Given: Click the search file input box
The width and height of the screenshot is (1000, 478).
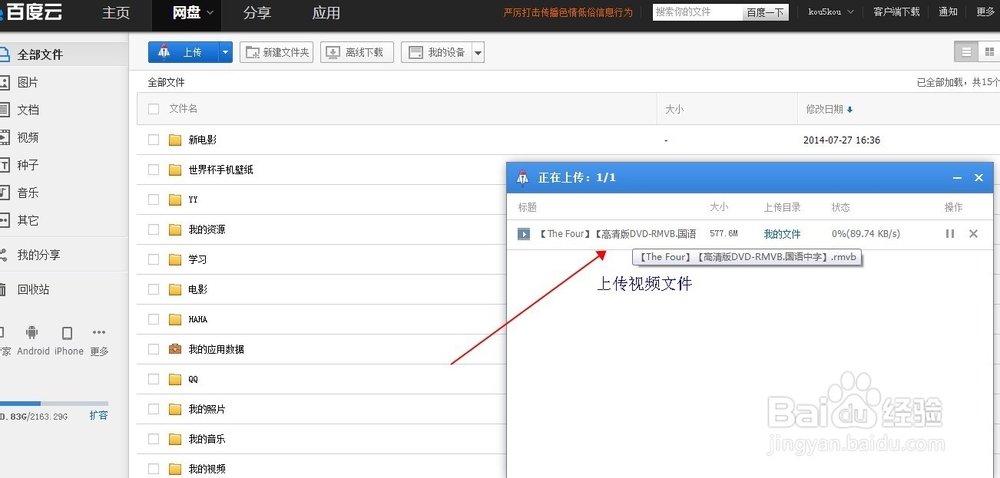Looking at the screenshot, I should pyautogui.click(x=698, y=12).
